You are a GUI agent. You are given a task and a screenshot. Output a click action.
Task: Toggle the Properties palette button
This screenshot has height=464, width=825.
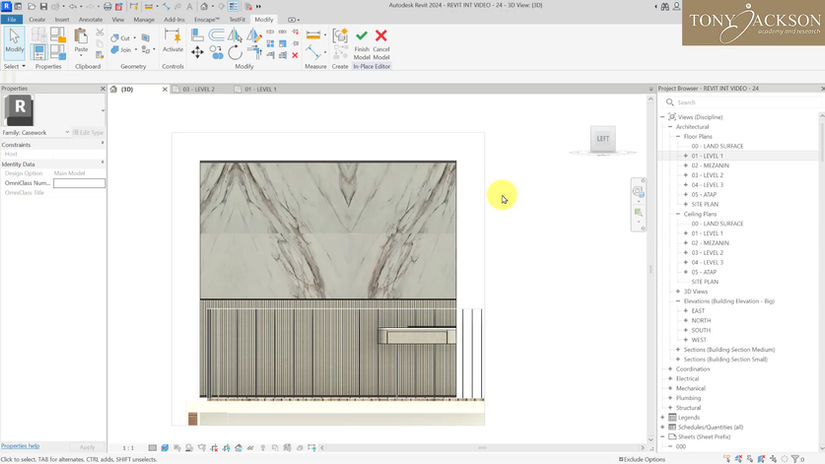[39, 52]
